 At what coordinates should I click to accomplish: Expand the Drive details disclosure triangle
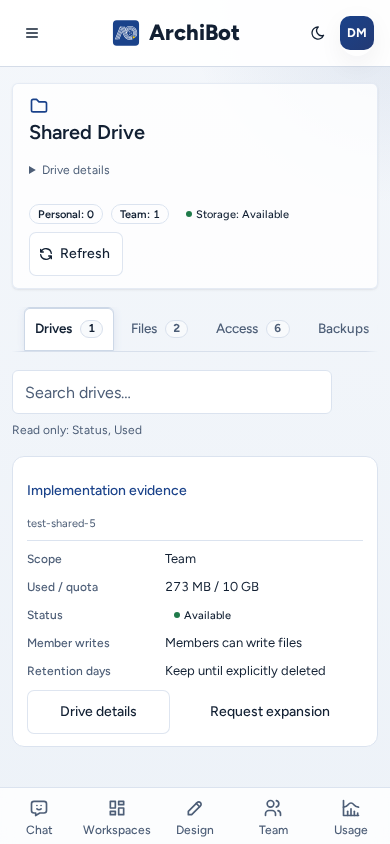coord(69,170)
